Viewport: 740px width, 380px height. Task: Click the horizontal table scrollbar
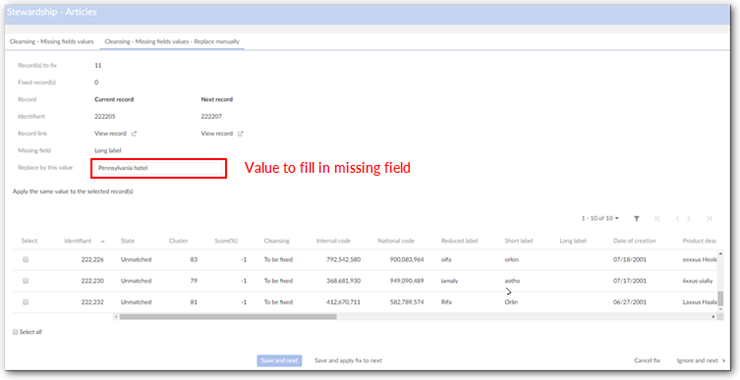[x=228, y=317]
